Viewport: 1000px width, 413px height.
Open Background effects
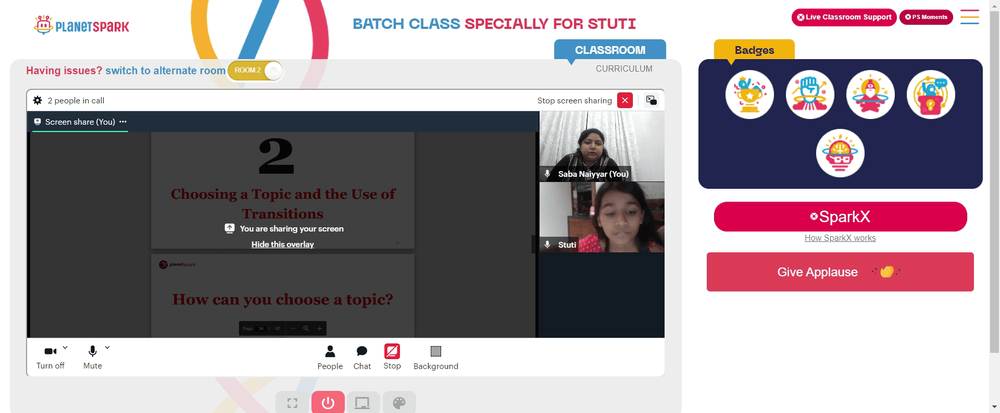pyautogui.click(x=436, y=357)
